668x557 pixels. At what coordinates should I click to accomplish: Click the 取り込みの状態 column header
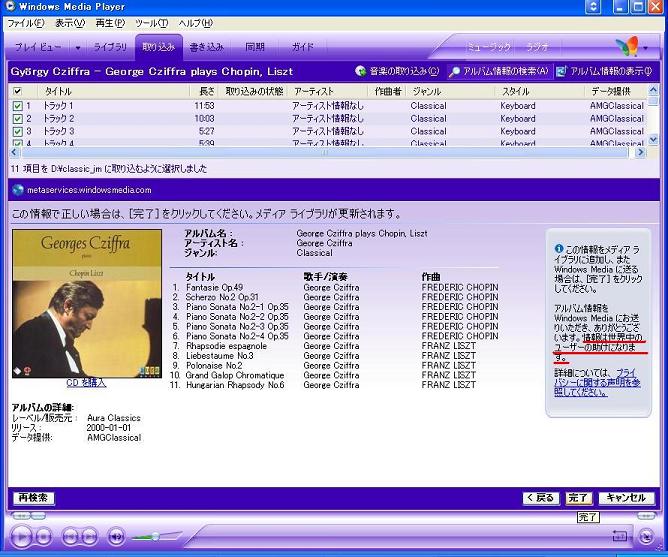point(254,91)
